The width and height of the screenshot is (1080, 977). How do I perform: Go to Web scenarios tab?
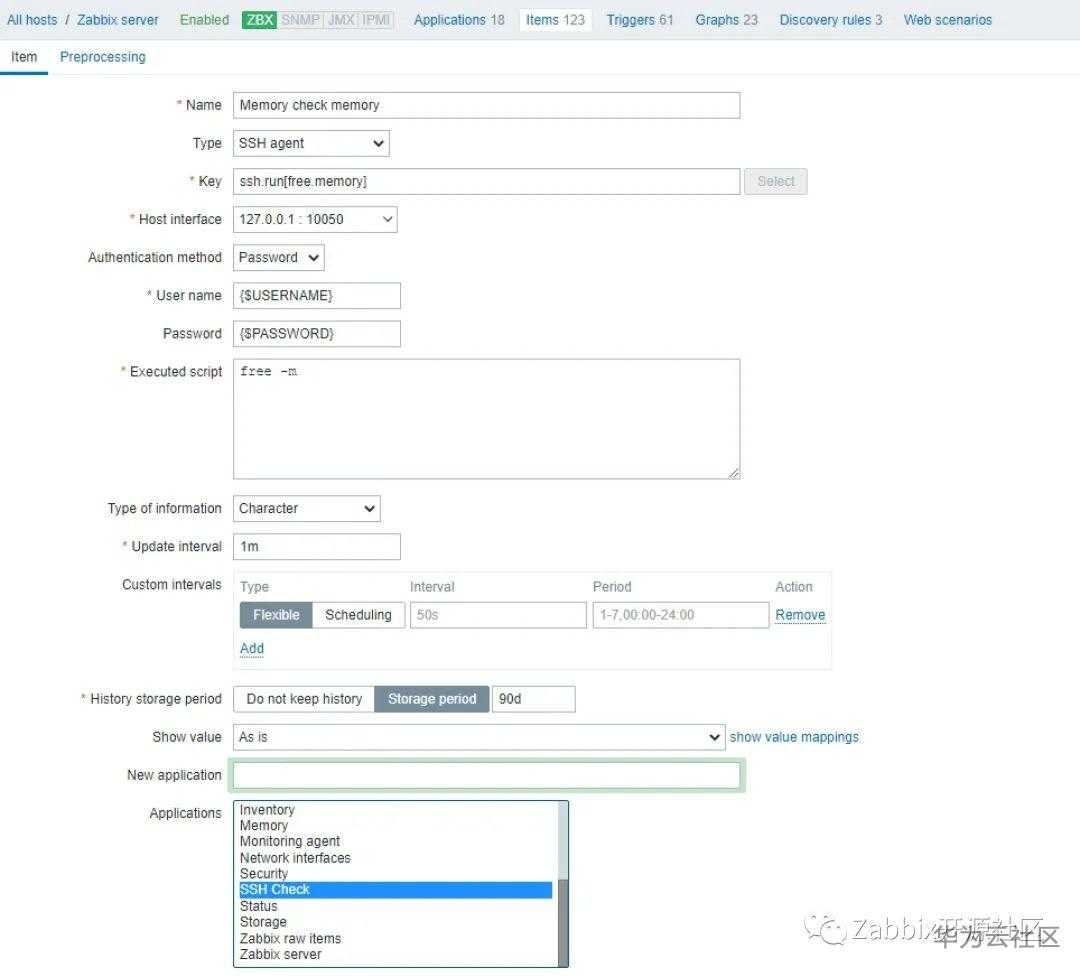tap(948, 20)
